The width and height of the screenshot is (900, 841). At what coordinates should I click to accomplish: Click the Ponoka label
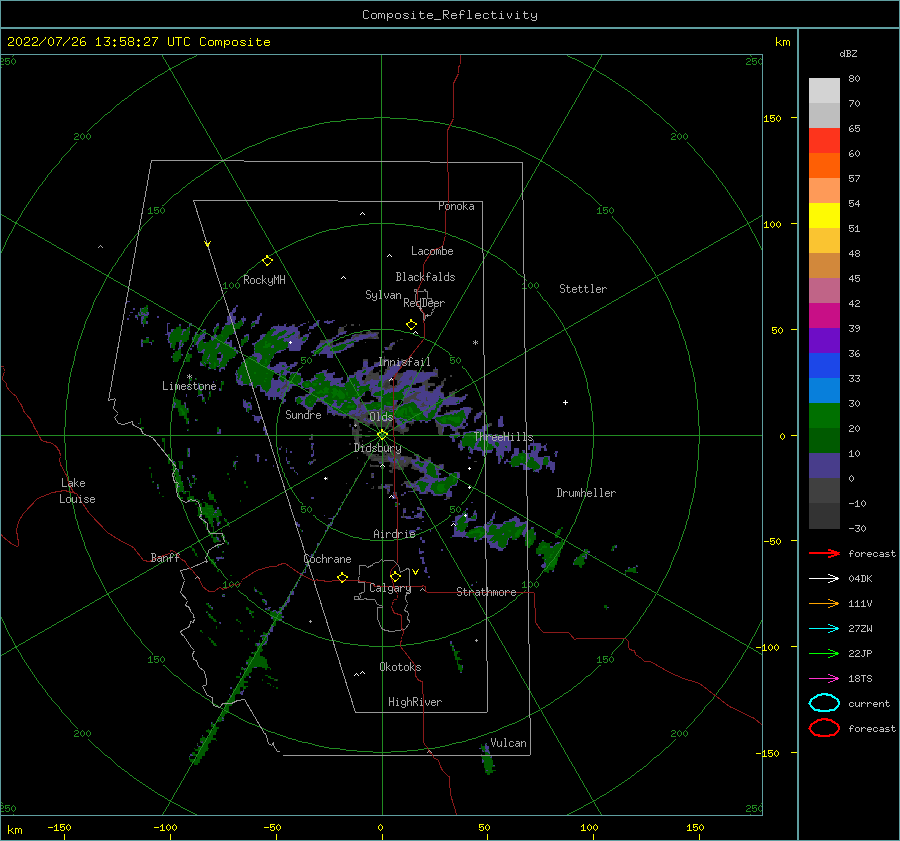point(456,206)
